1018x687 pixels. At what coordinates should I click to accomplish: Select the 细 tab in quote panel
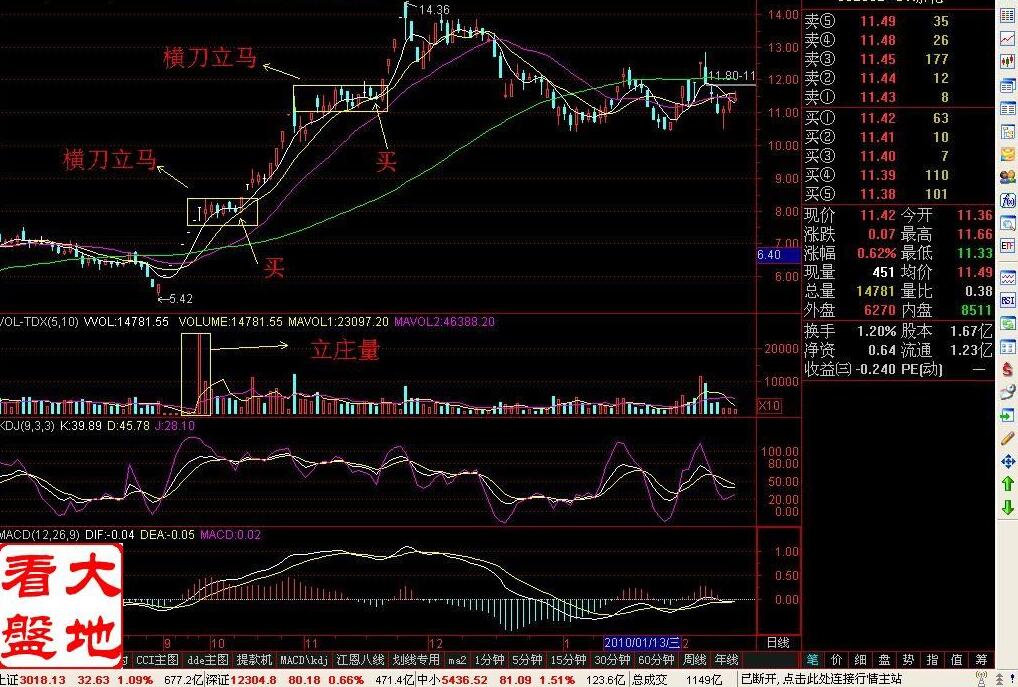pyautogui.click(x=860, y=660)
